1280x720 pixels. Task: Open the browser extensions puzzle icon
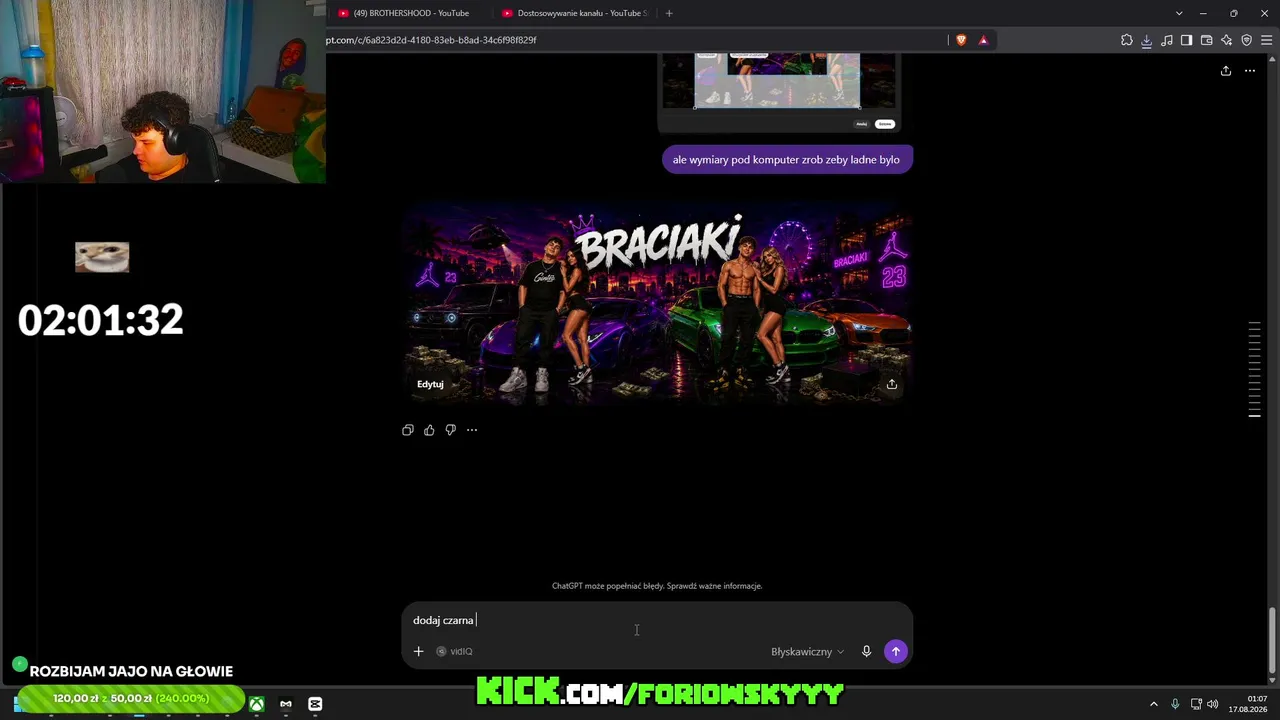click(x=1127, y=40)
